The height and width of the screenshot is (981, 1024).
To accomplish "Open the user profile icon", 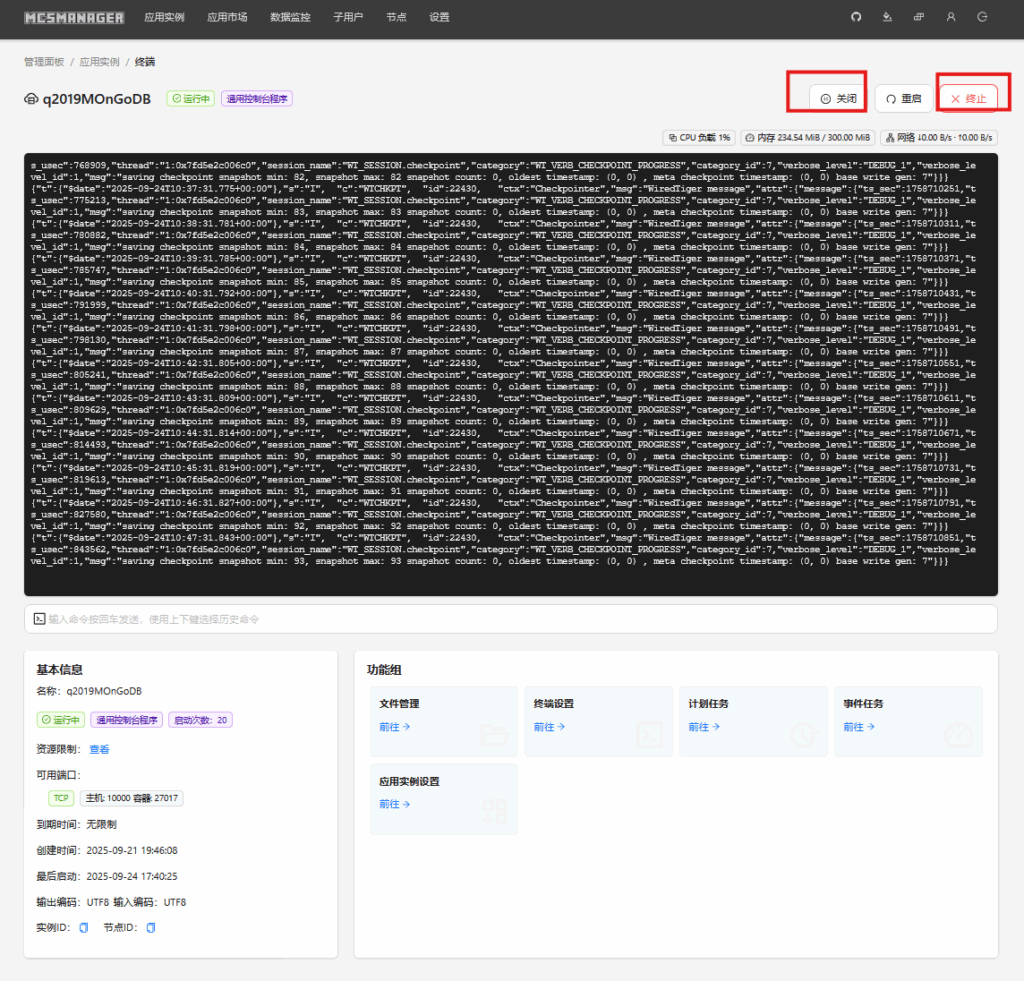I will (950, 17).
